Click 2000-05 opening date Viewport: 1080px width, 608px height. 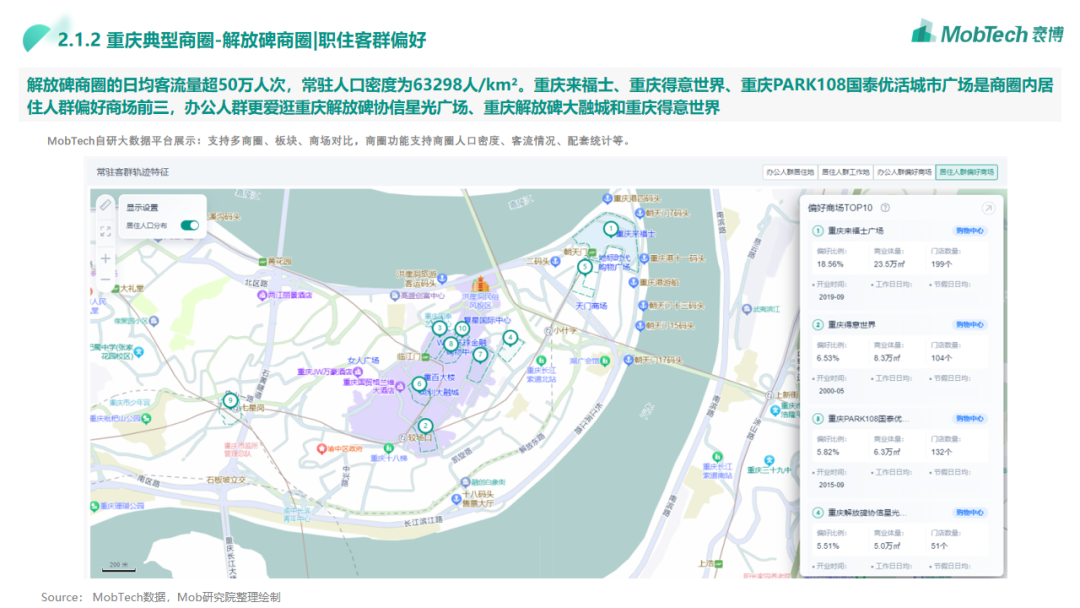point(831,390)
